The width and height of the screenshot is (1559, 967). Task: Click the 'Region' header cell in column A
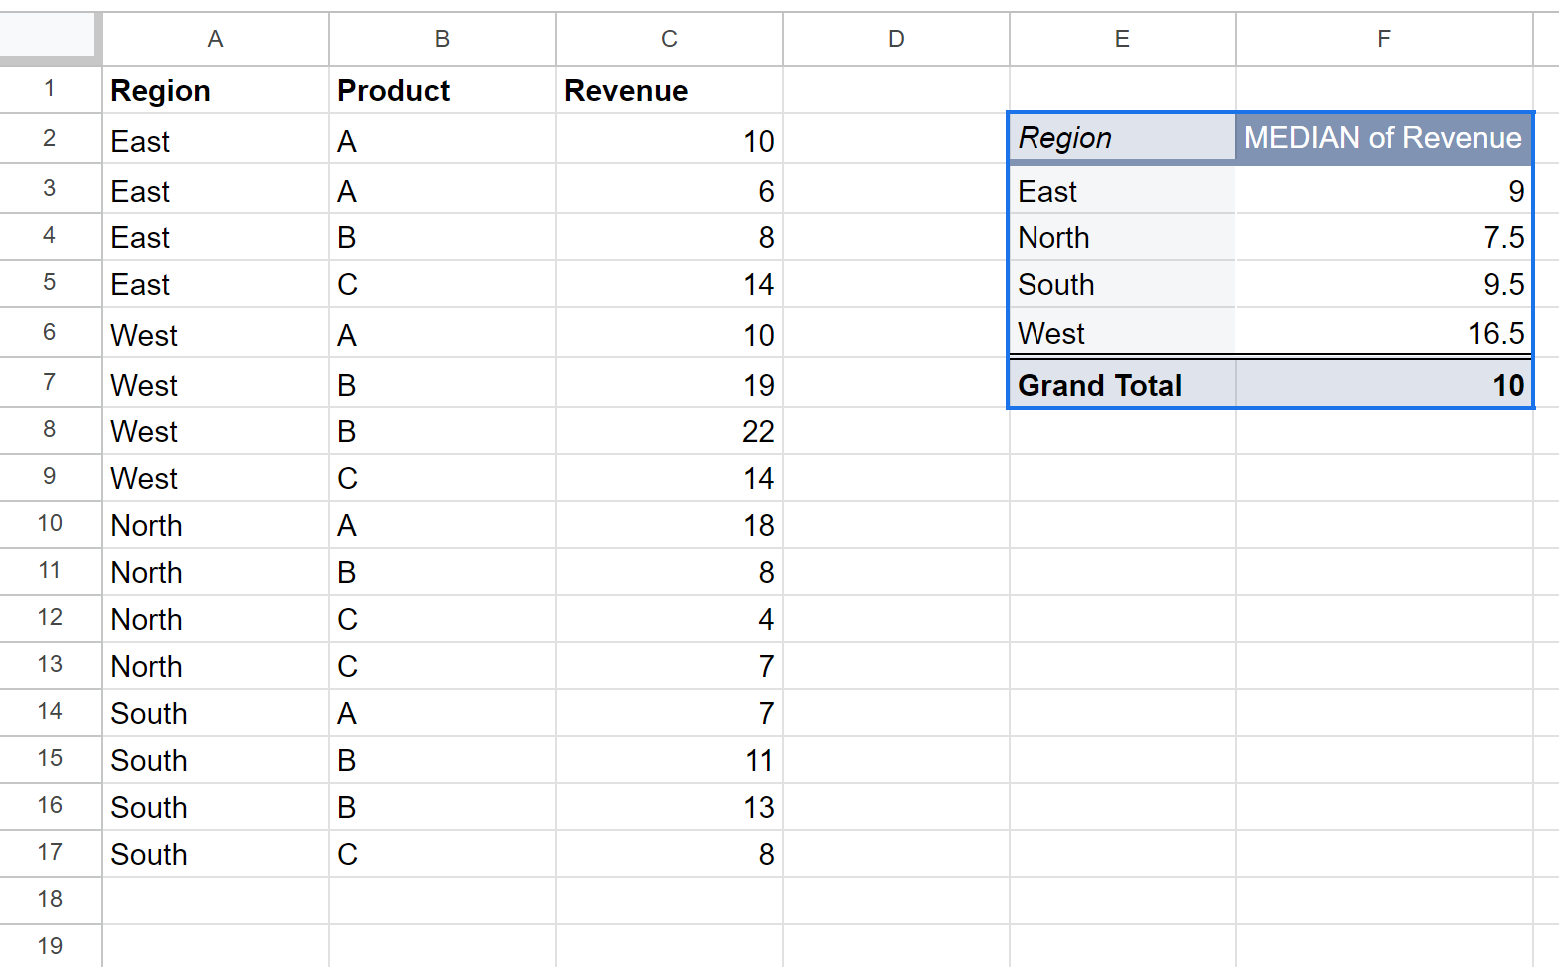tap(215, 90)
